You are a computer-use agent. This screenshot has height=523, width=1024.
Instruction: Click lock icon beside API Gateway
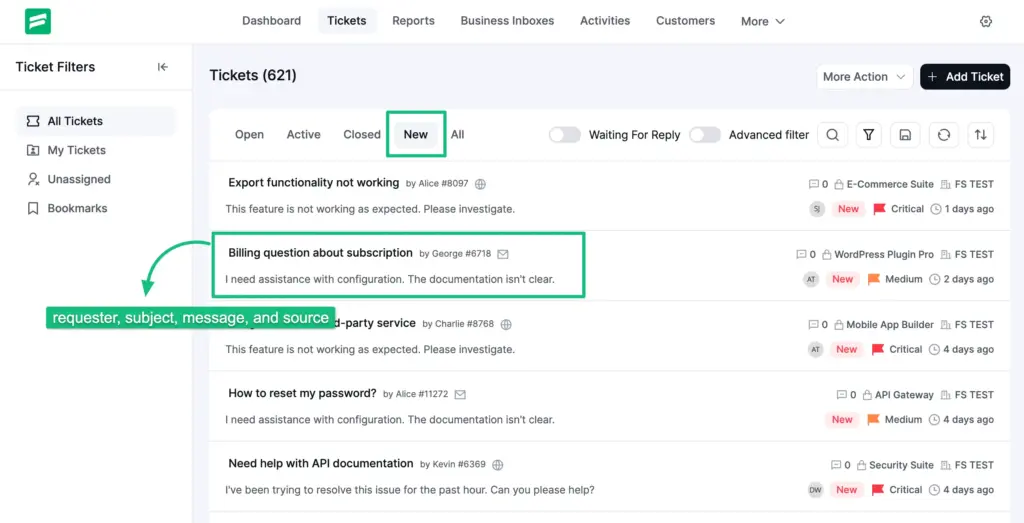point(867,395)
